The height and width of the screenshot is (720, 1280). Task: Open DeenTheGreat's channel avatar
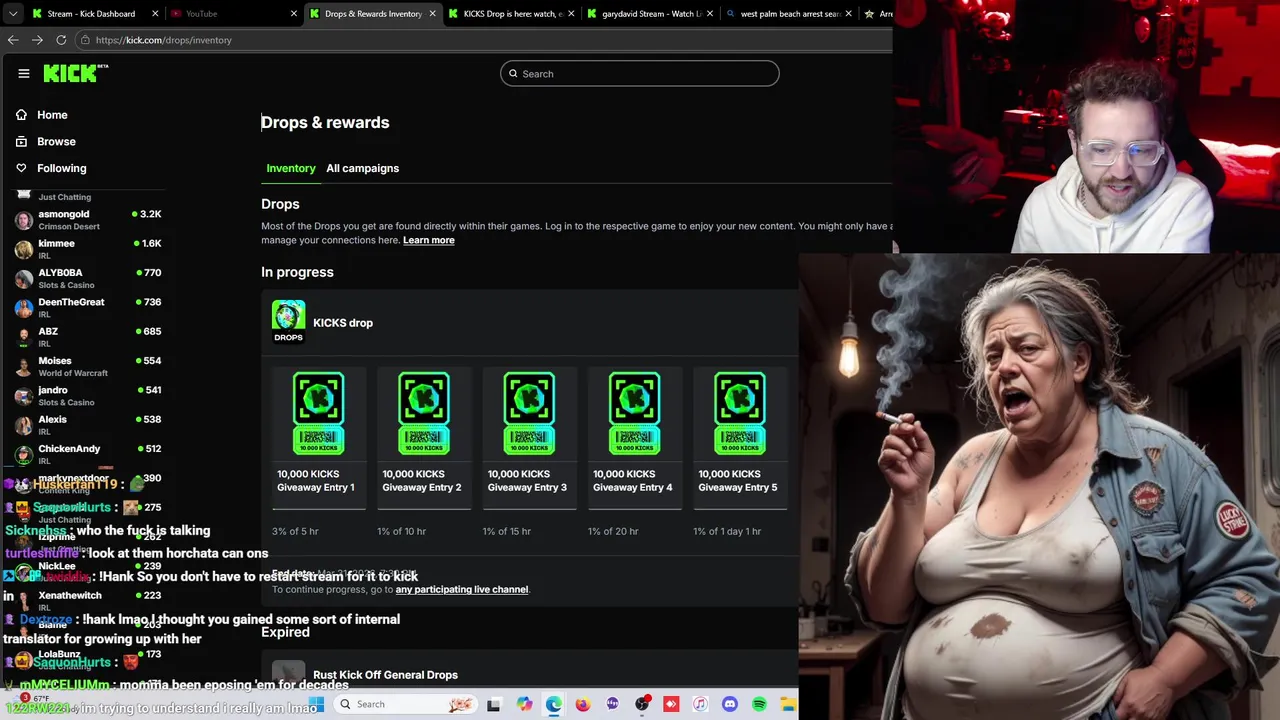(x=24, y=308)
